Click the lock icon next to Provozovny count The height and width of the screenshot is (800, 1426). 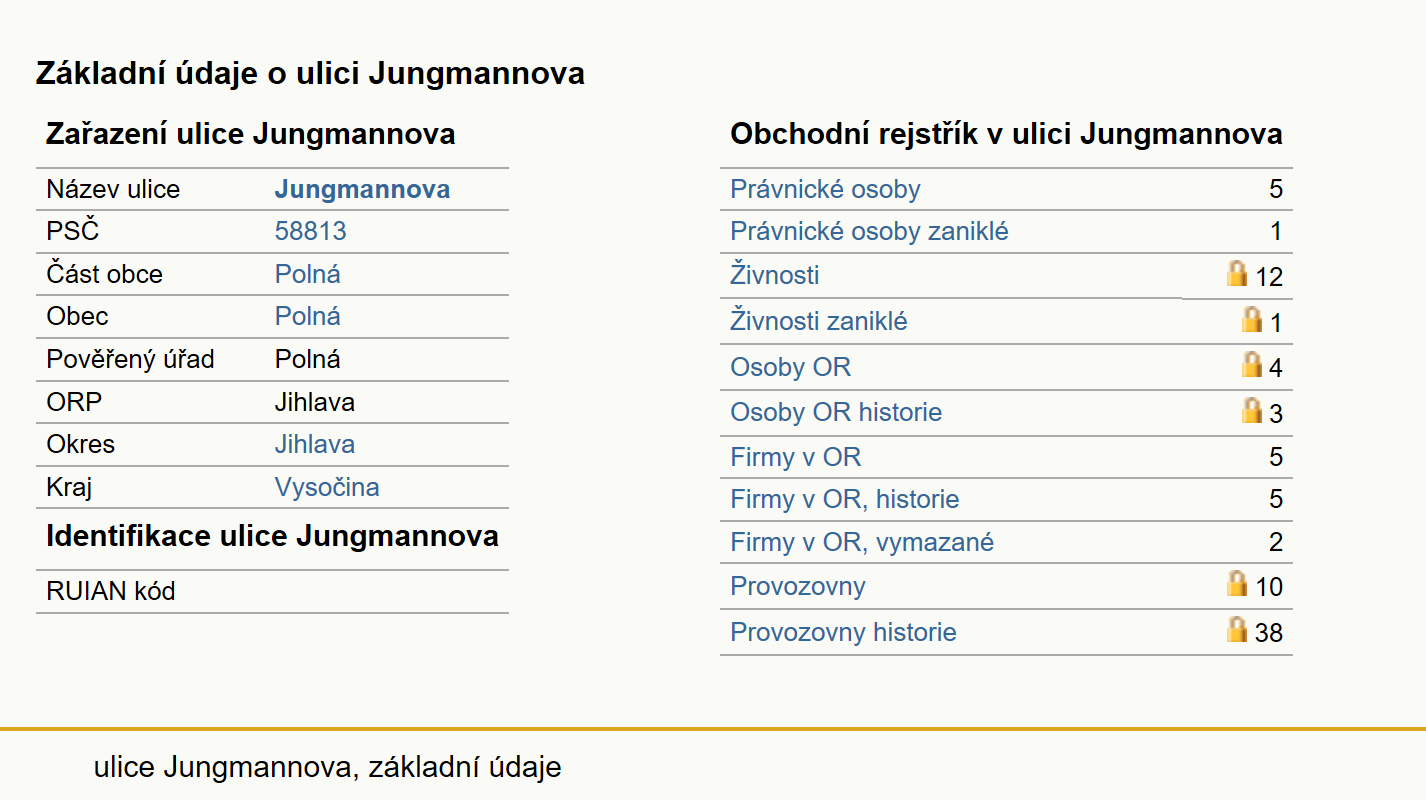[x=1237, y=583]
